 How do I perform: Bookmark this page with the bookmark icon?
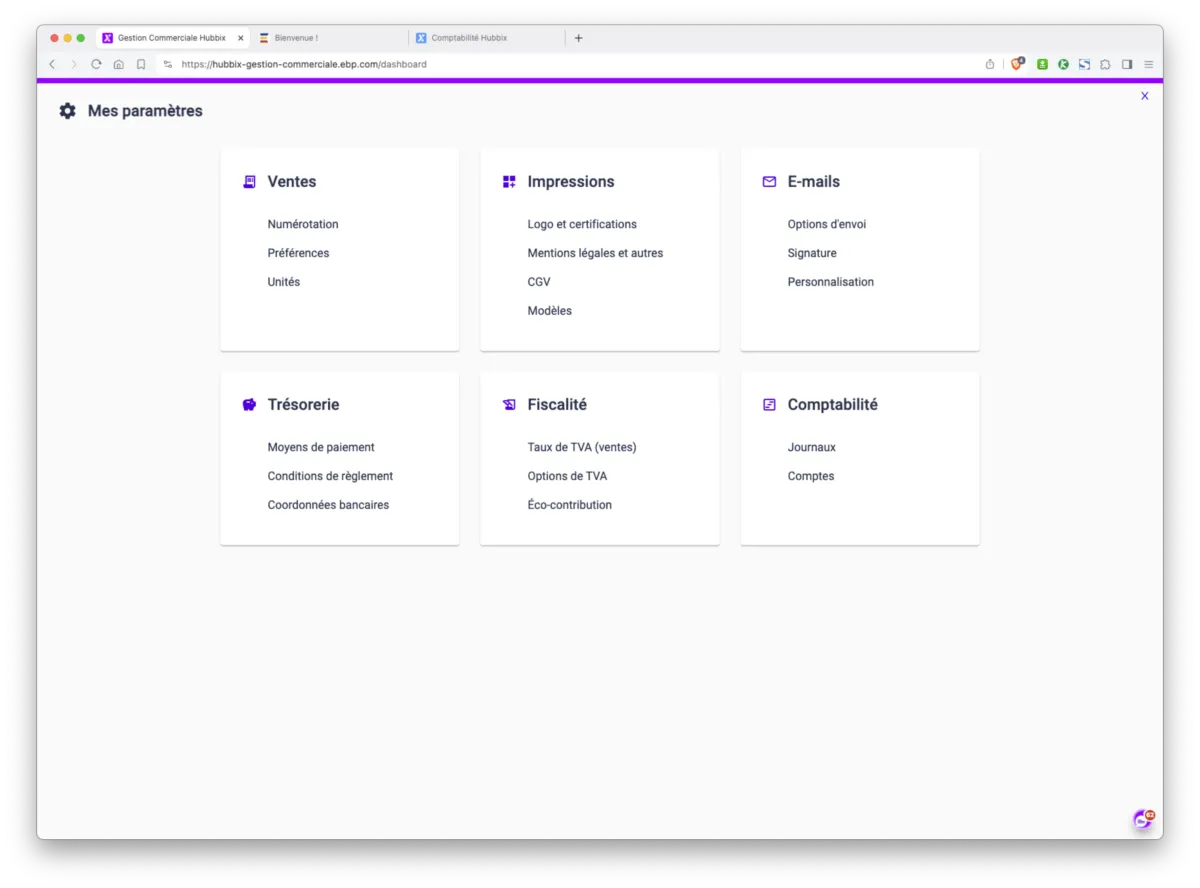click(141, 64)
